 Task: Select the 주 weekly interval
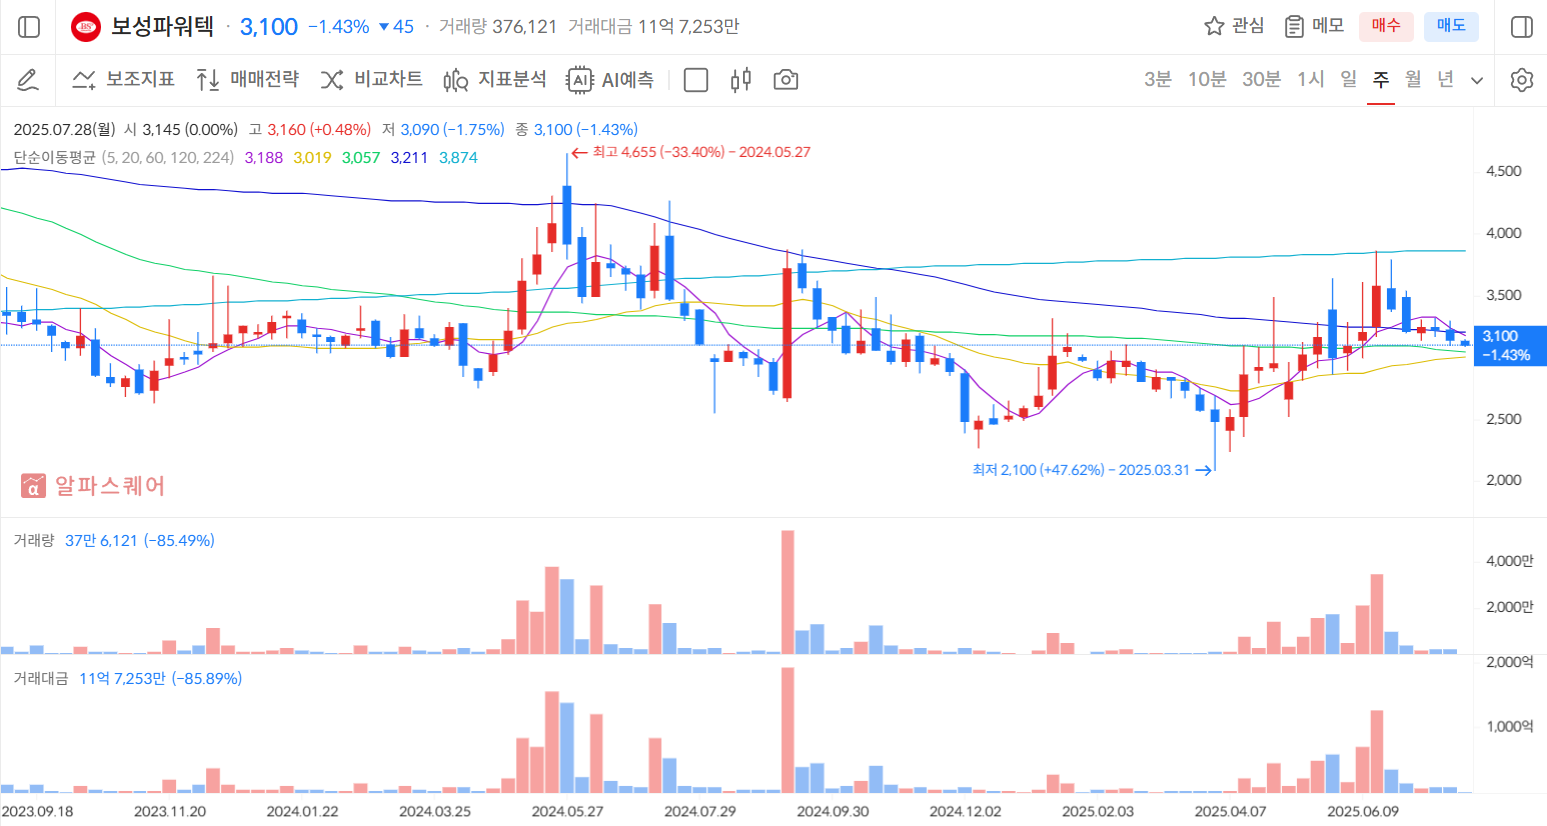pyautogui.click(x=1381, y=79)
